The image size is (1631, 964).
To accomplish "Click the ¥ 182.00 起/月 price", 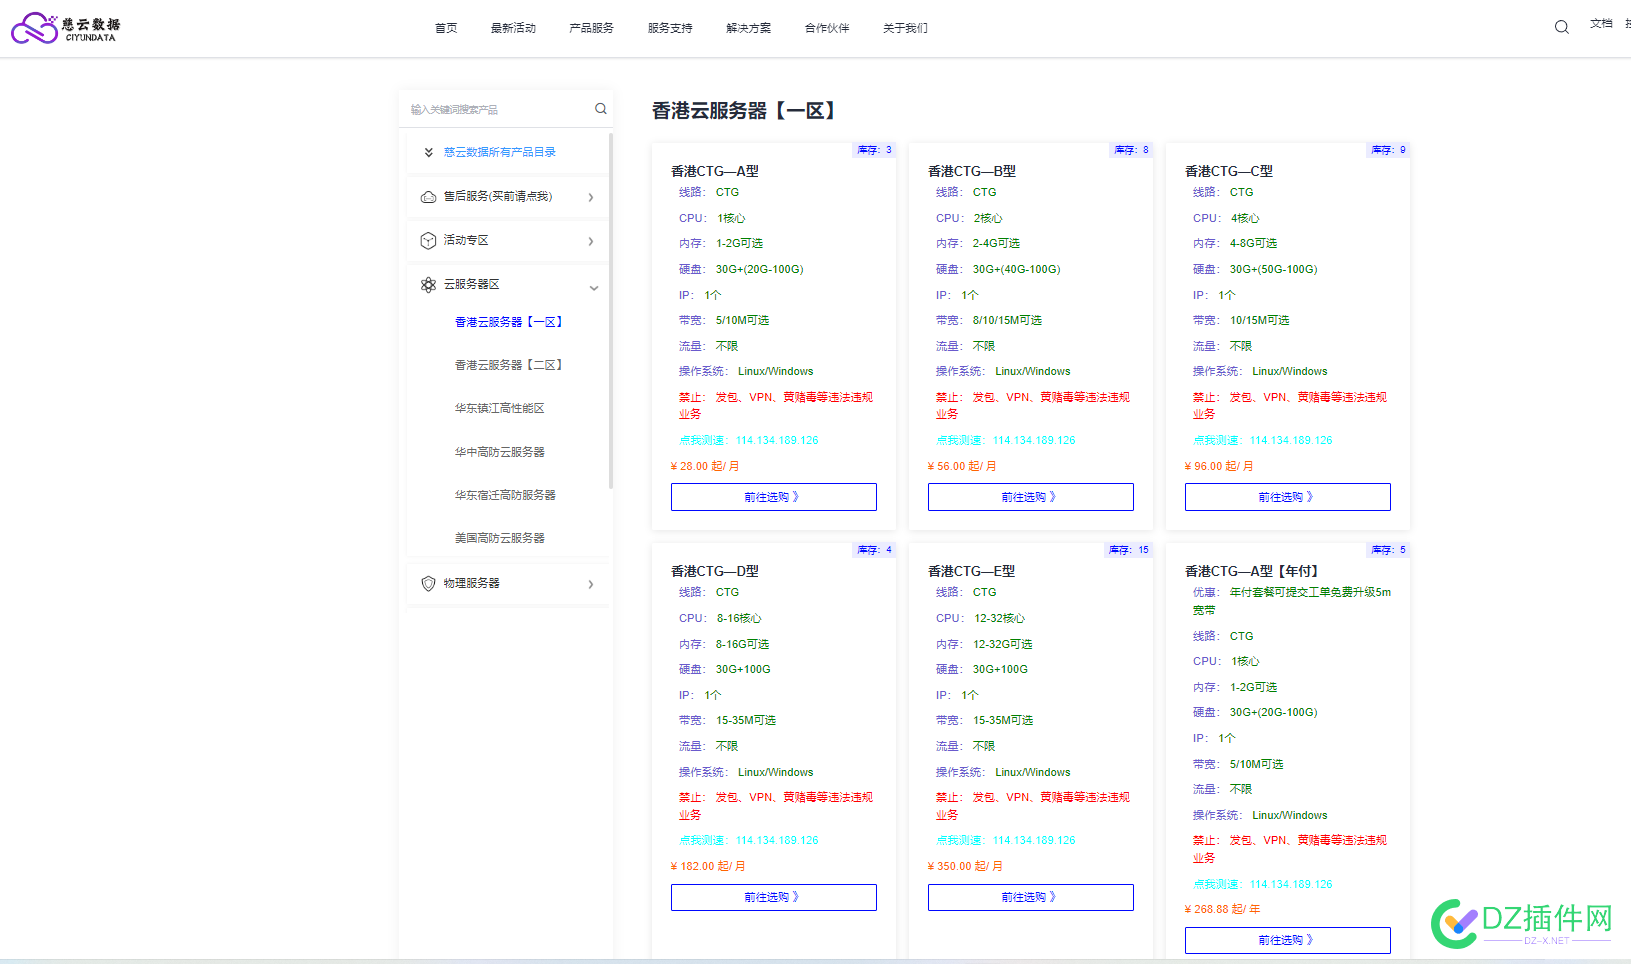I will click(x=708, y=866).
